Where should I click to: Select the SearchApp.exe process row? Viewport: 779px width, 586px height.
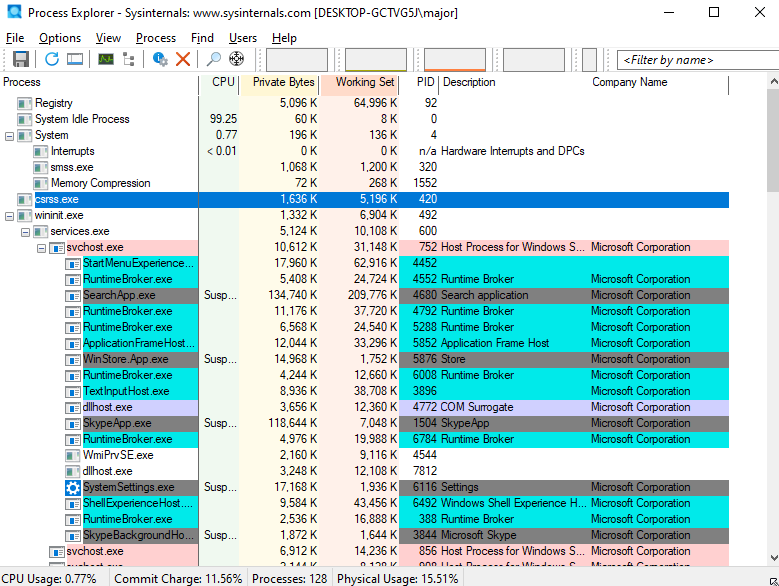(119, 295)
